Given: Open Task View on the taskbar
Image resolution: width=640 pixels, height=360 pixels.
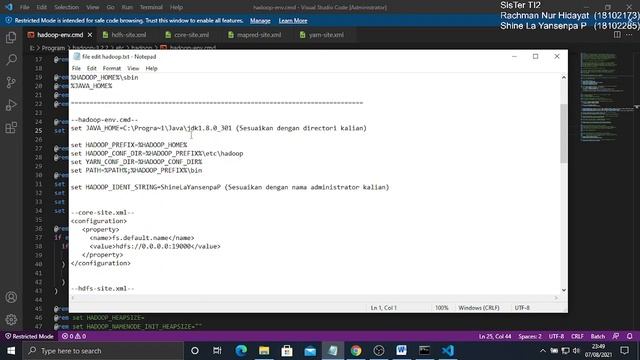Looking at the screenshot, I should coord(217,351).
